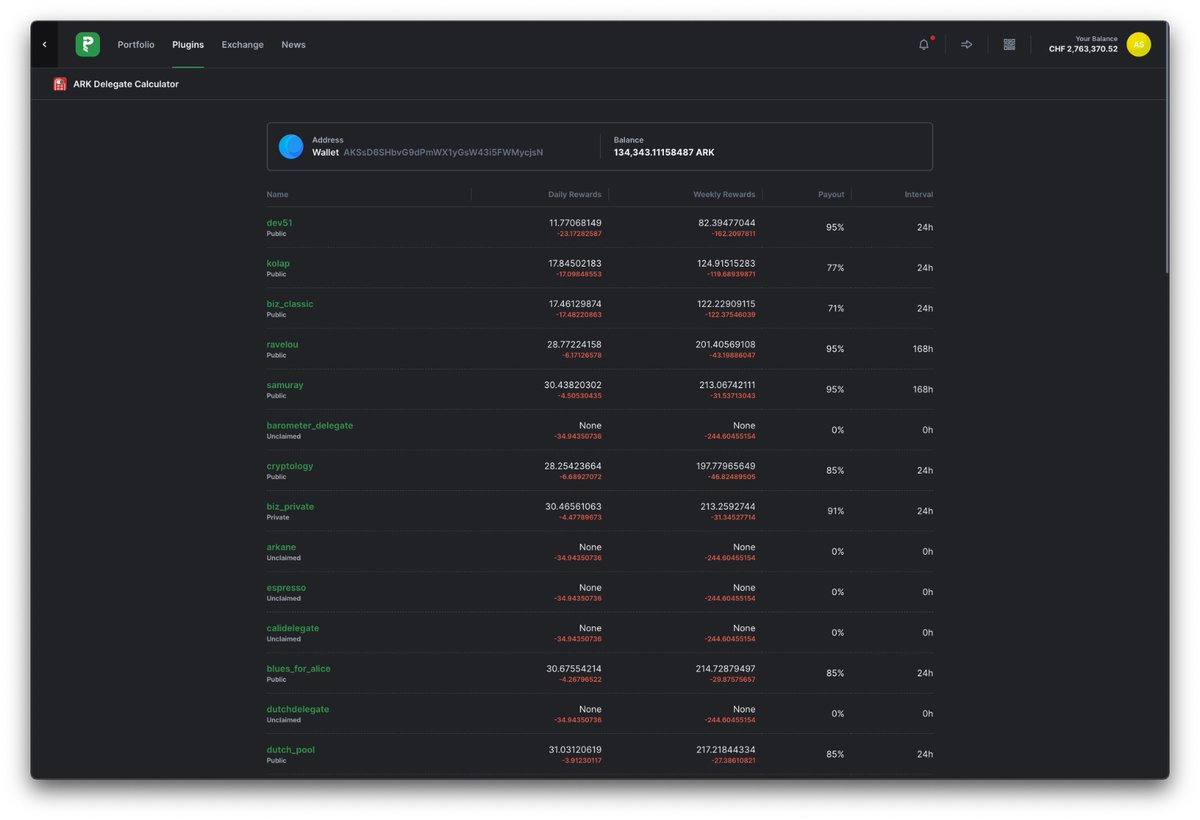This screenshot has width=1200, height=820.
Task: Open the biz_classic delegate link
Action: click(x=290, y=304)
